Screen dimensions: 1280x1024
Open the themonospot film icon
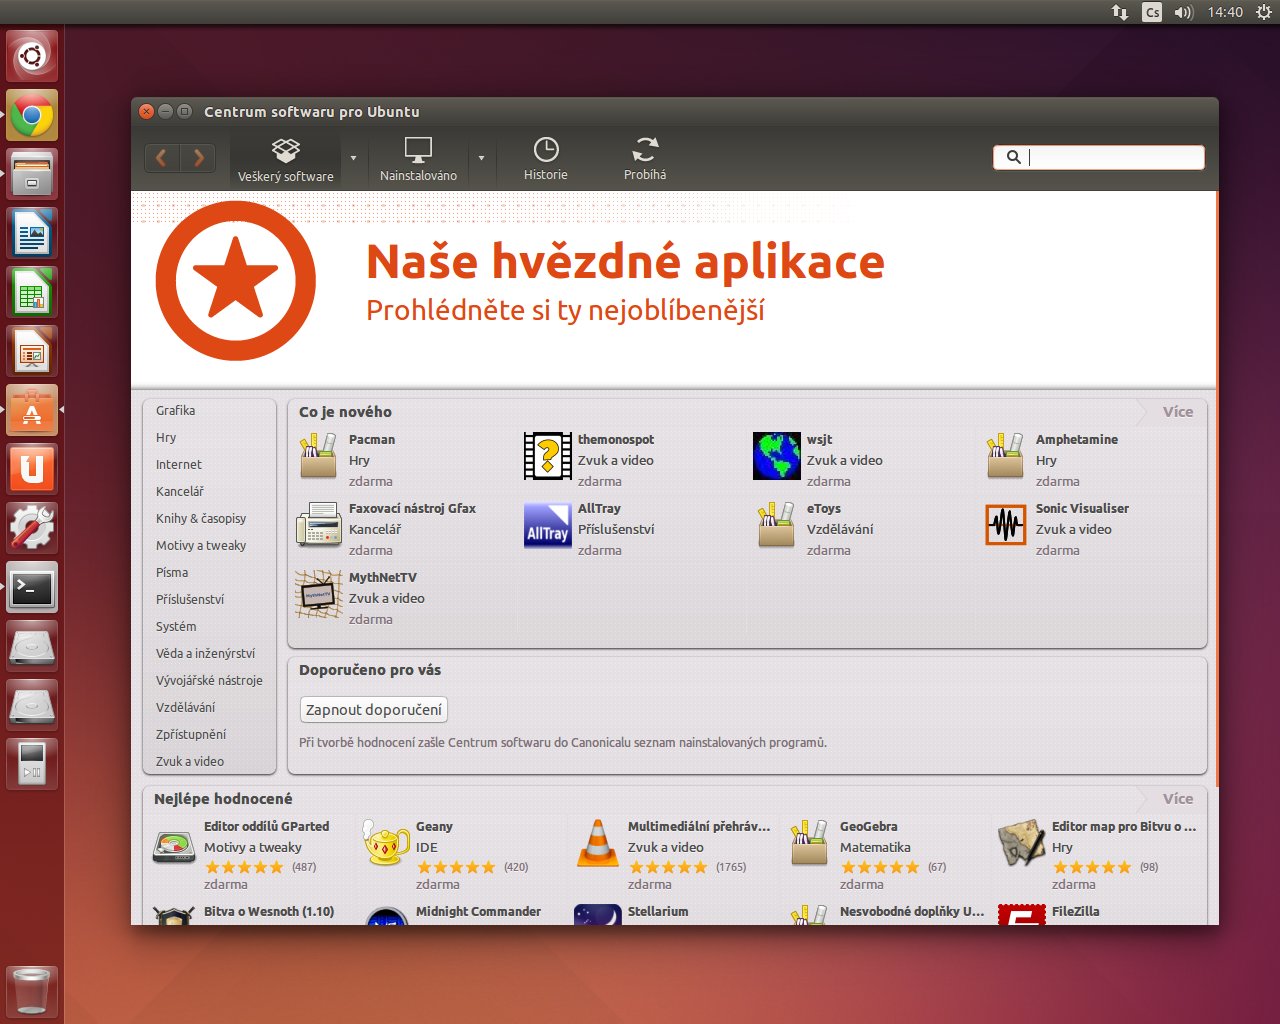tap(547, 457)
